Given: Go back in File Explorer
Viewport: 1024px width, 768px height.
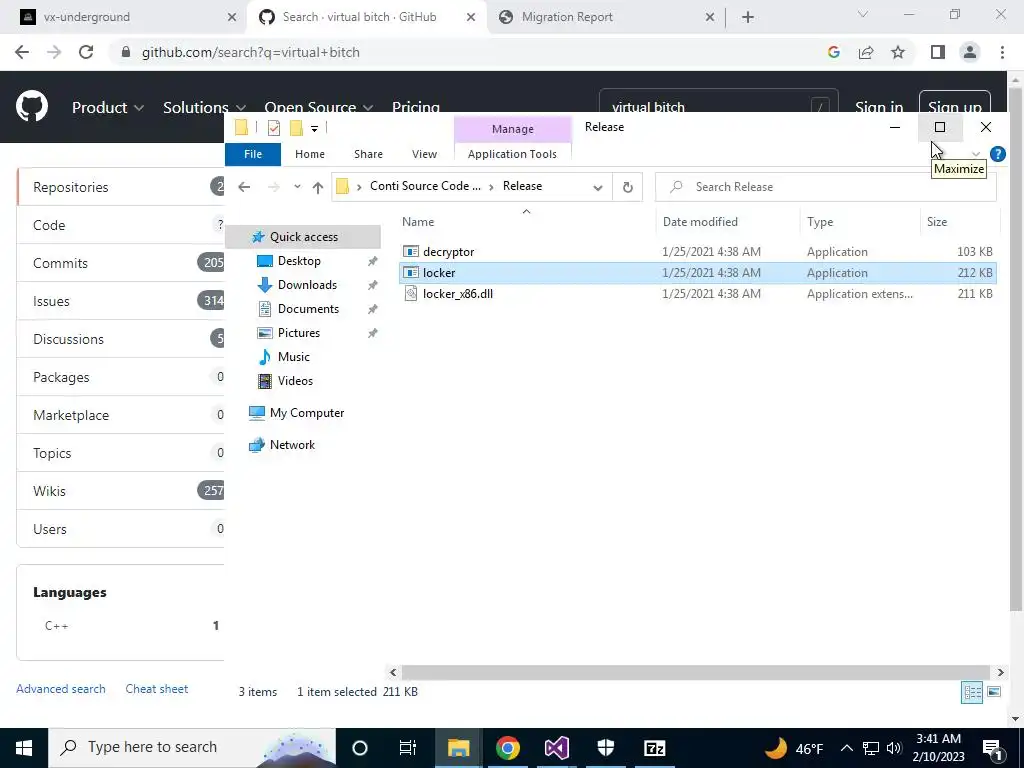Looking at the screenshot, I should 244,187.
